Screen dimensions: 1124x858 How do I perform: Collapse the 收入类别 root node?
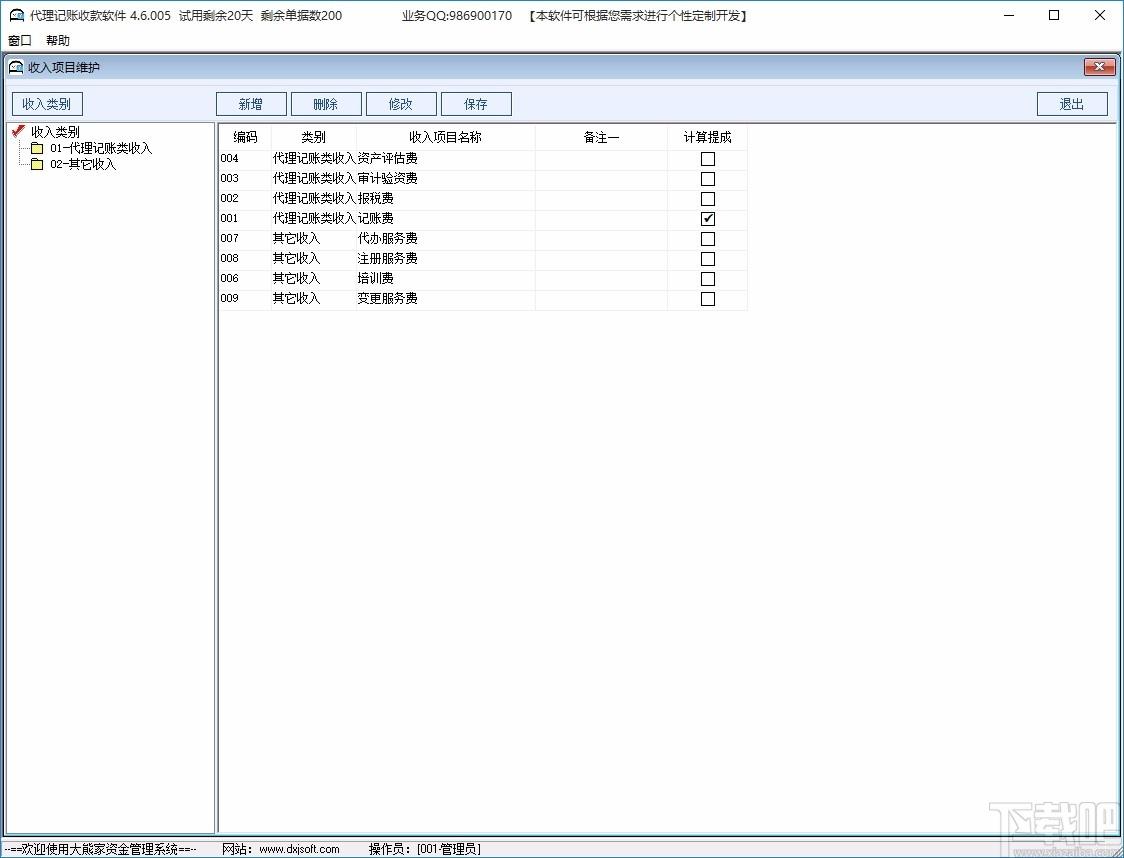point(55,132)
